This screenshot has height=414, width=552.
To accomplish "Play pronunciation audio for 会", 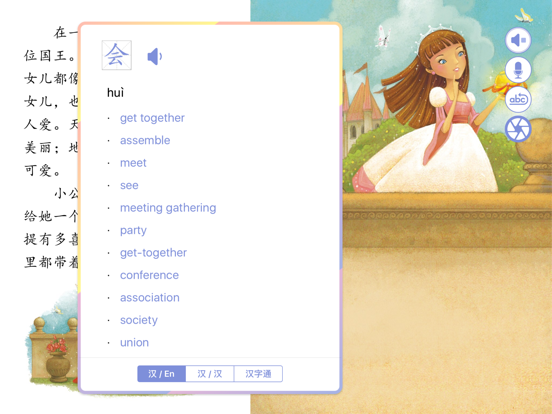I will click(155, 56).
